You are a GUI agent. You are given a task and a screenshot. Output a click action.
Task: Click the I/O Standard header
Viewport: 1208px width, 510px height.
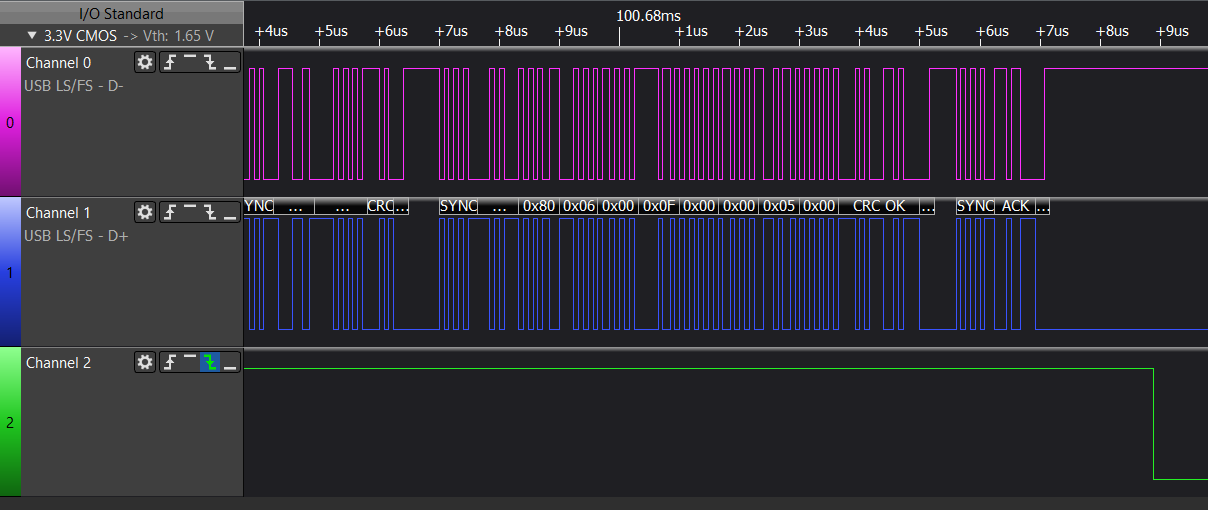click(x=121, y=13)
